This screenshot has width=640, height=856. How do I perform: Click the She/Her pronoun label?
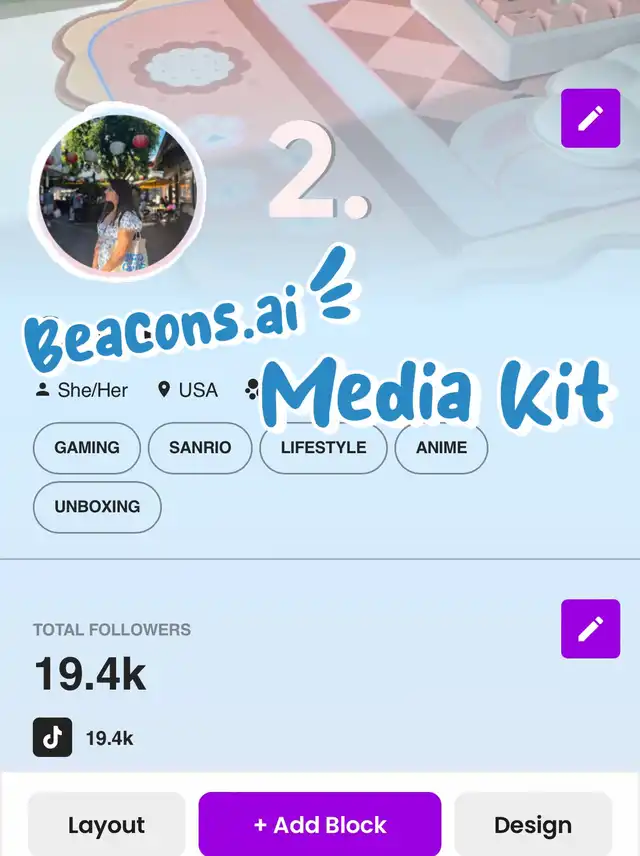pyautogui.click(x=92, y=390)
